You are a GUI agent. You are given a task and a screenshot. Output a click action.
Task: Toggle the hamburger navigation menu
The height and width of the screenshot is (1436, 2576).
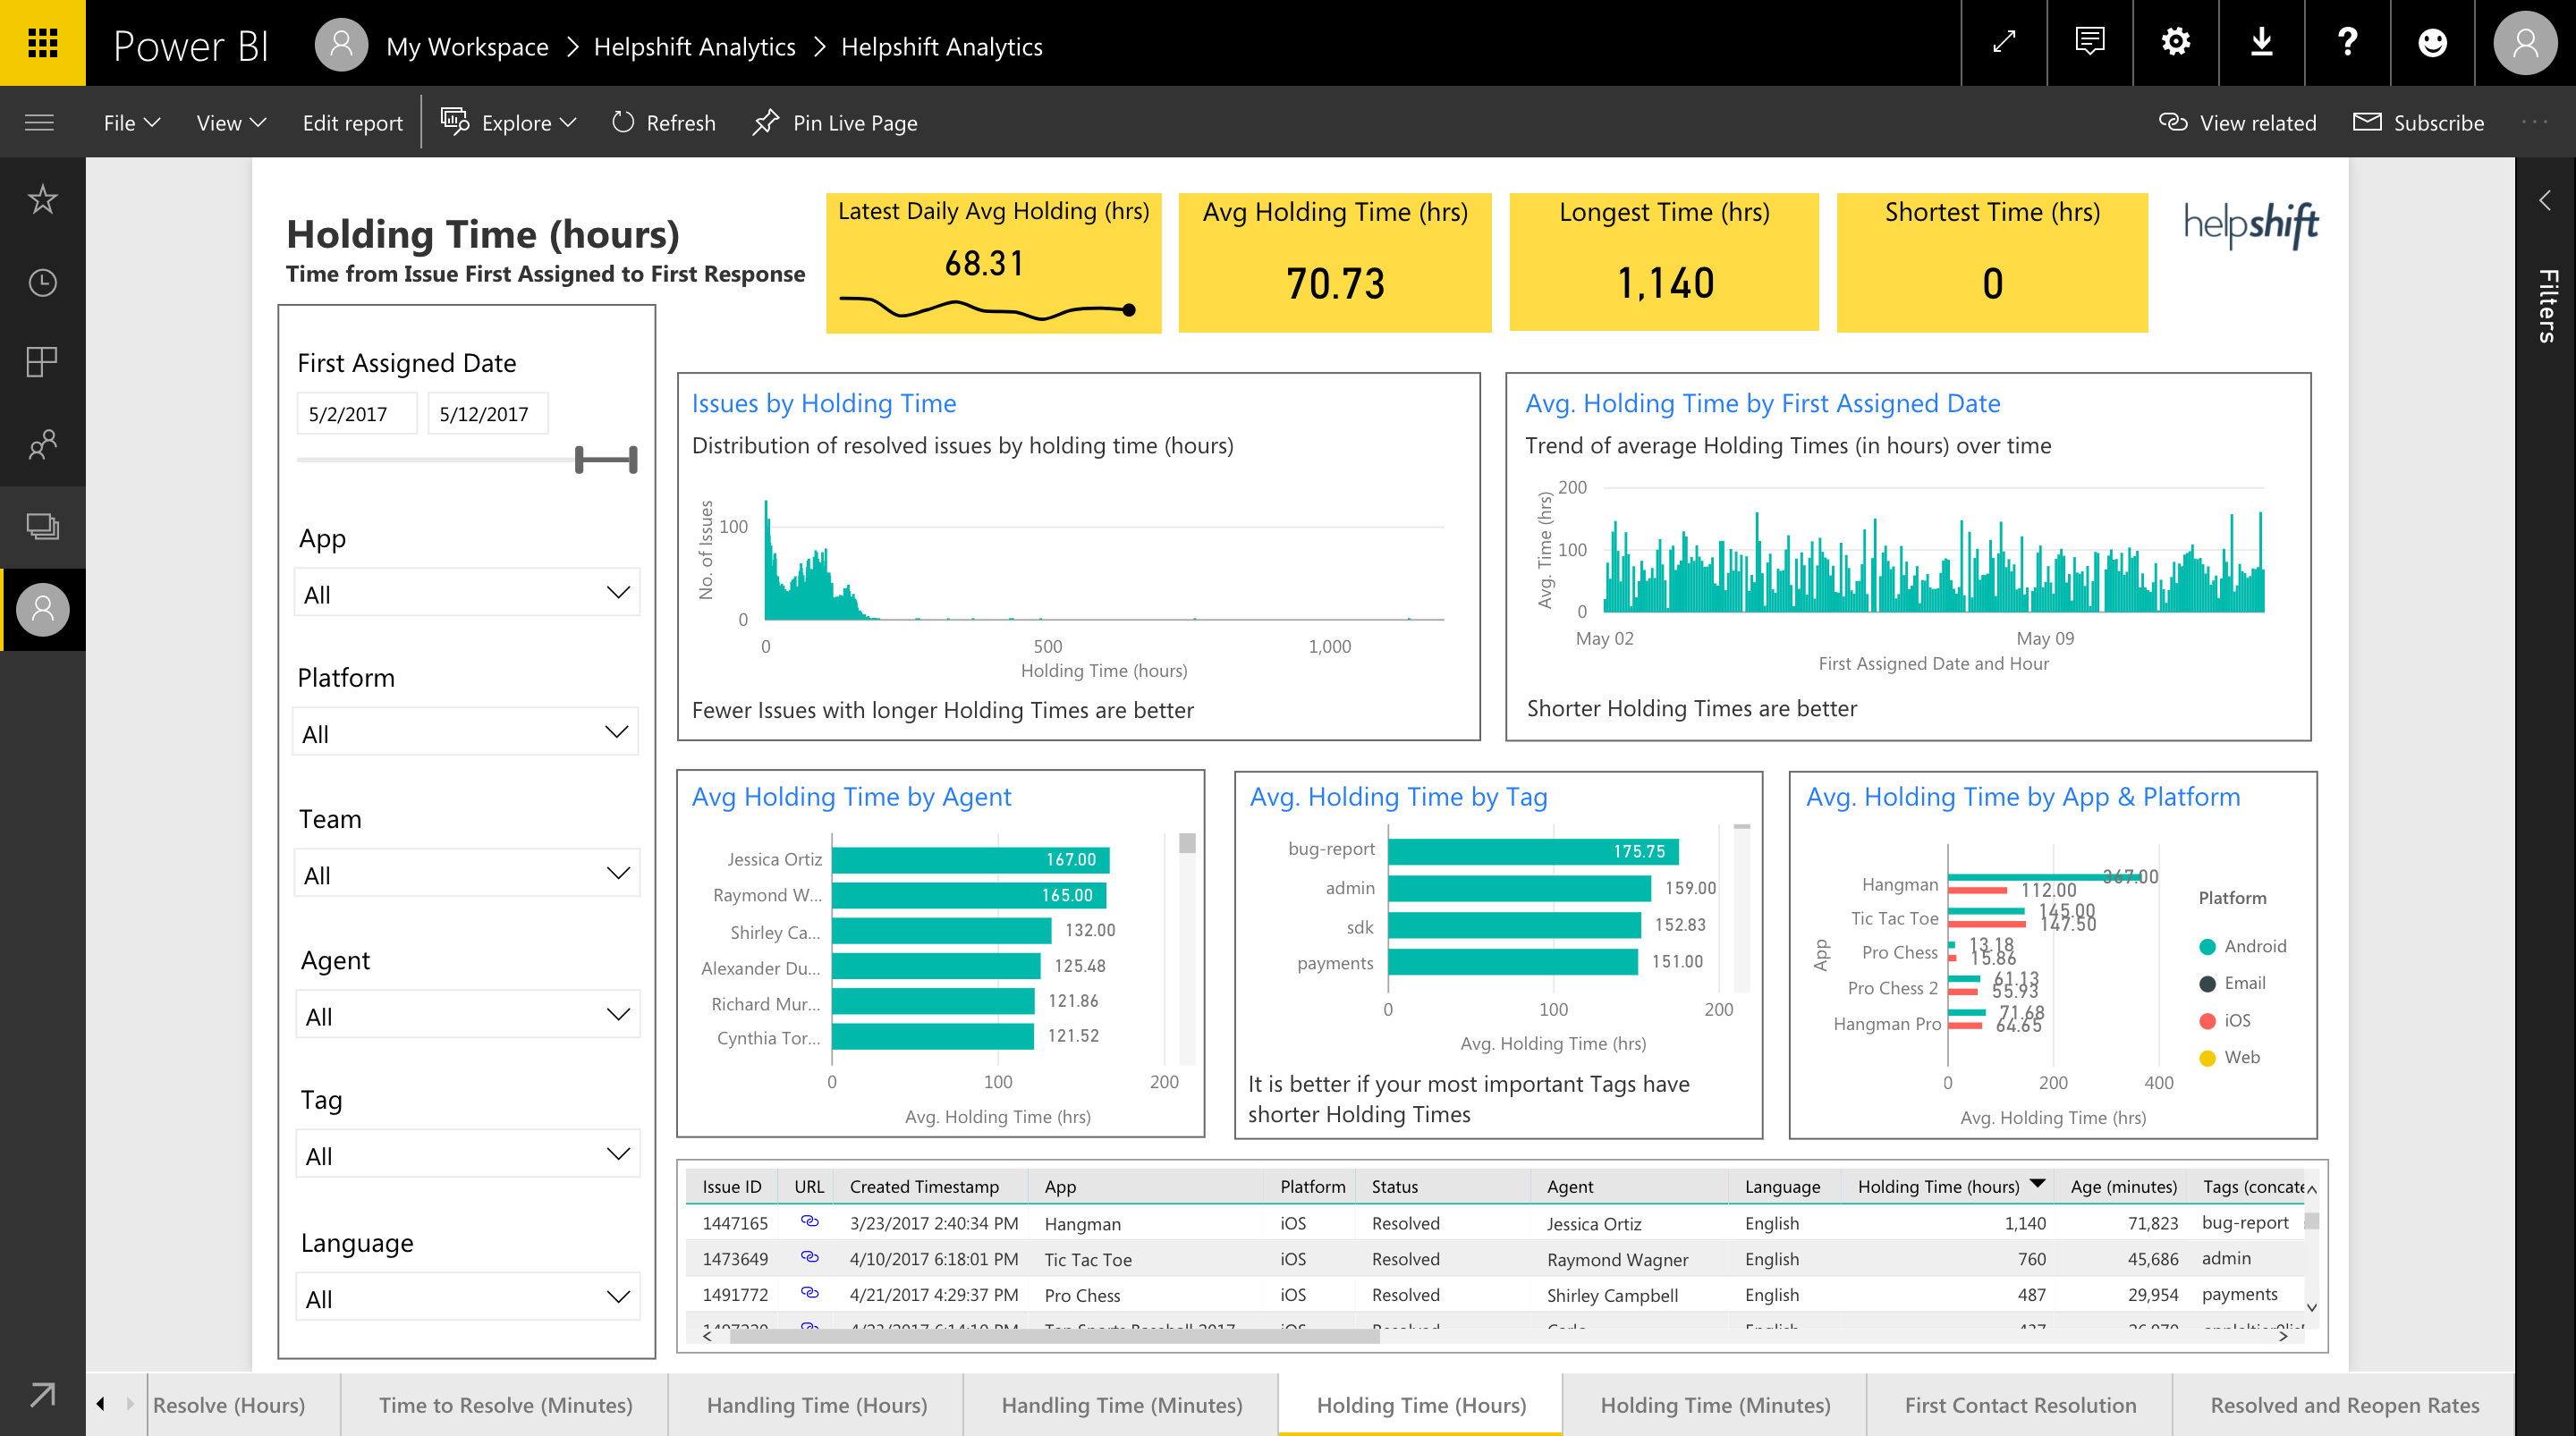coord(39,123)
